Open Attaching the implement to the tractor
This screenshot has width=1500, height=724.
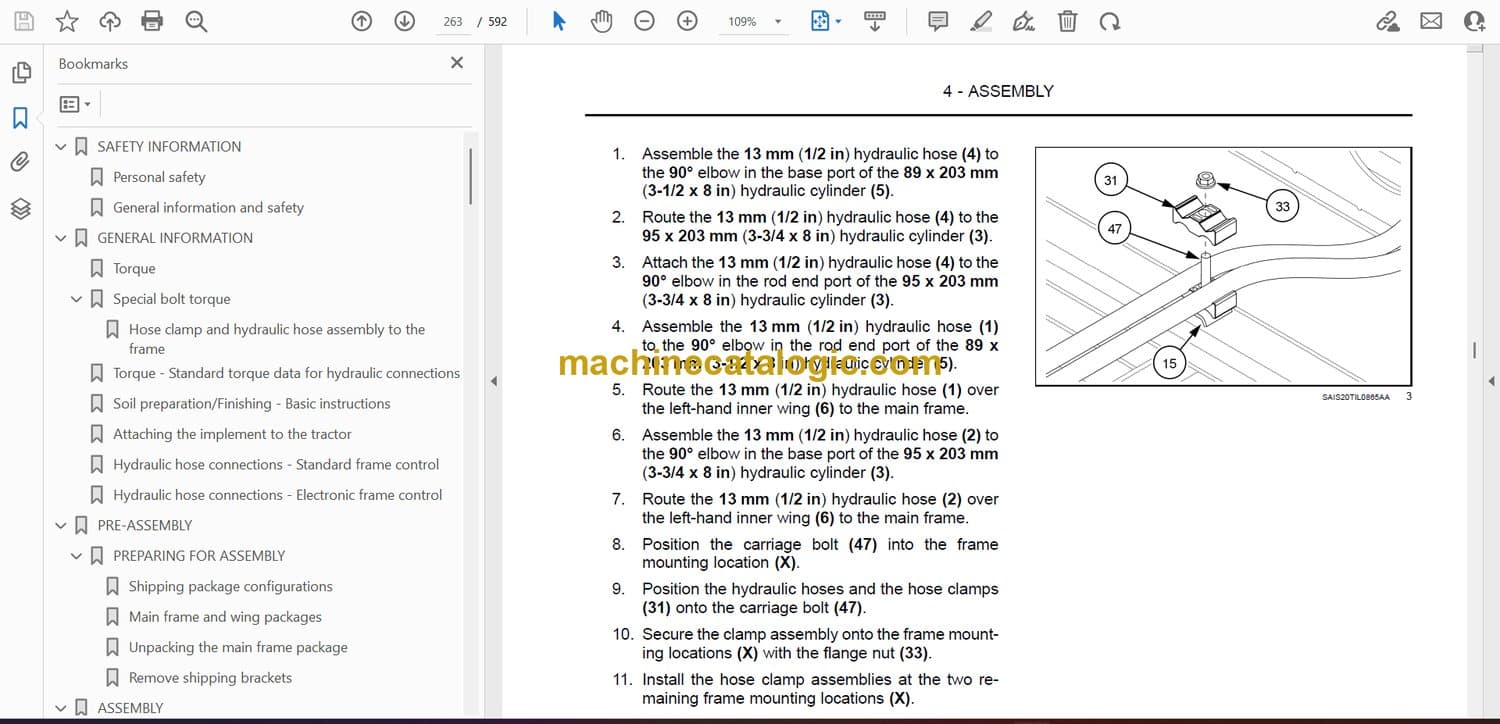coord(232,434)
